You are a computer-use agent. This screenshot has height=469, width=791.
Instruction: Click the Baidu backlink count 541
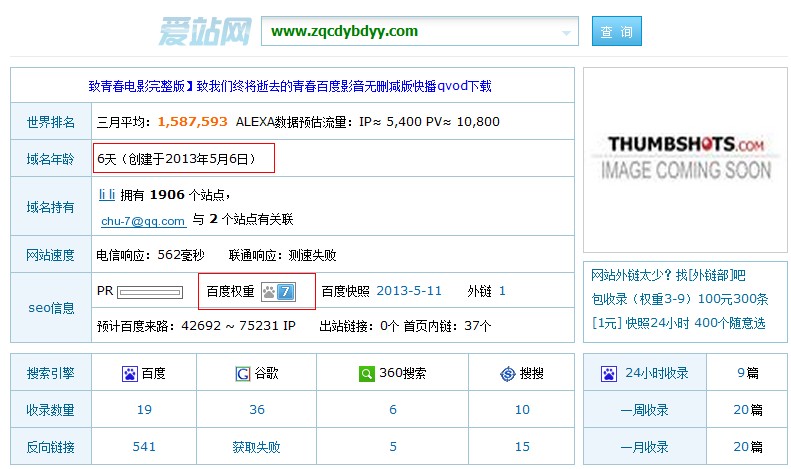click(144, 447)
